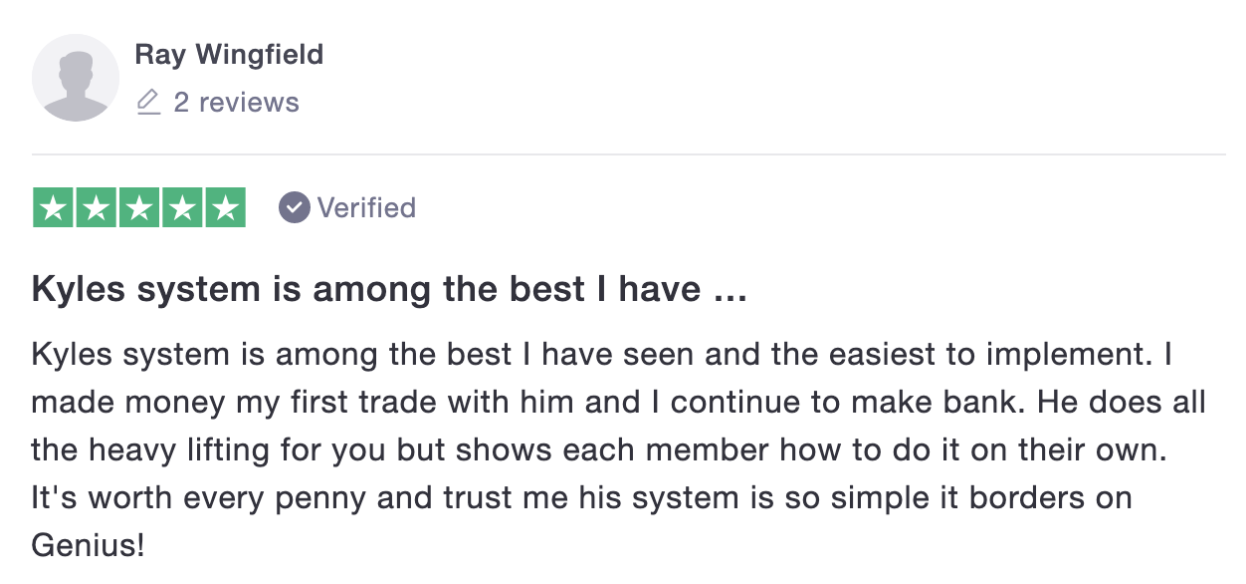Screen dimensions: 1246x584
Task: Click the line It's worth every penny
Action: tap(580, 498)
